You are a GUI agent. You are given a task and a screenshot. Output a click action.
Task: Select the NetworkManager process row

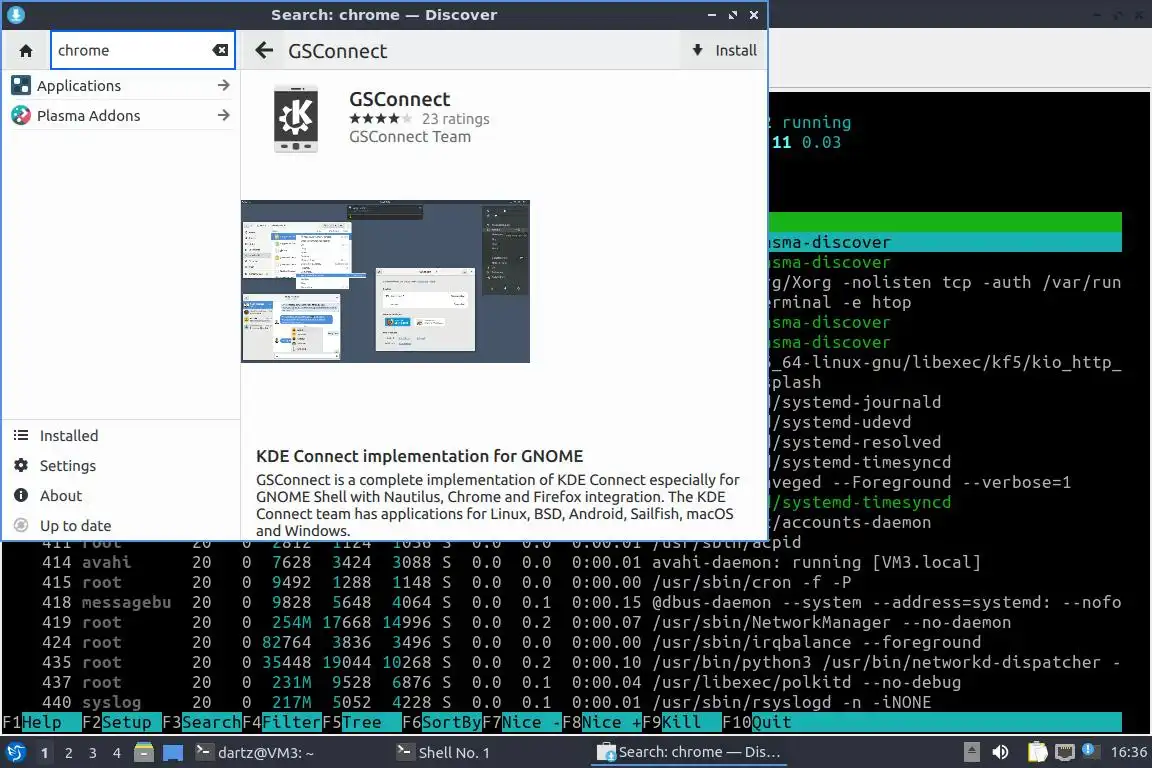coord(561,622)
